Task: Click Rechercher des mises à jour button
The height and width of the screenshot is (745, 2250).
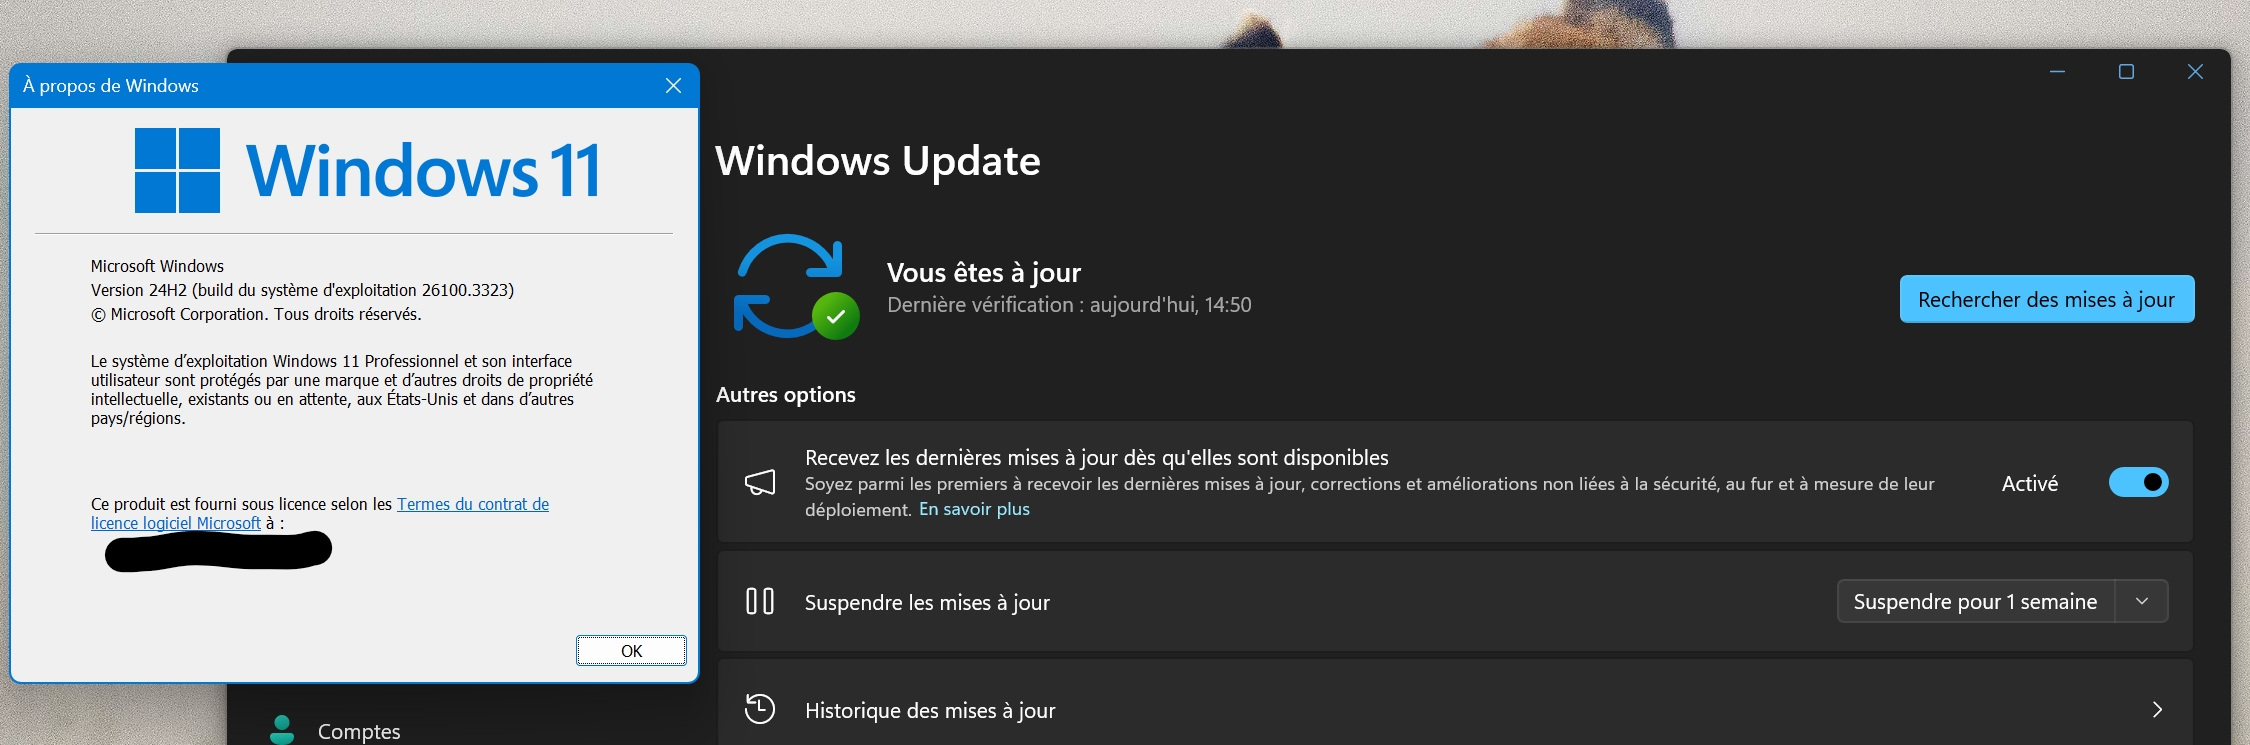Action: pyautogui.click(x=2046, y=299)
